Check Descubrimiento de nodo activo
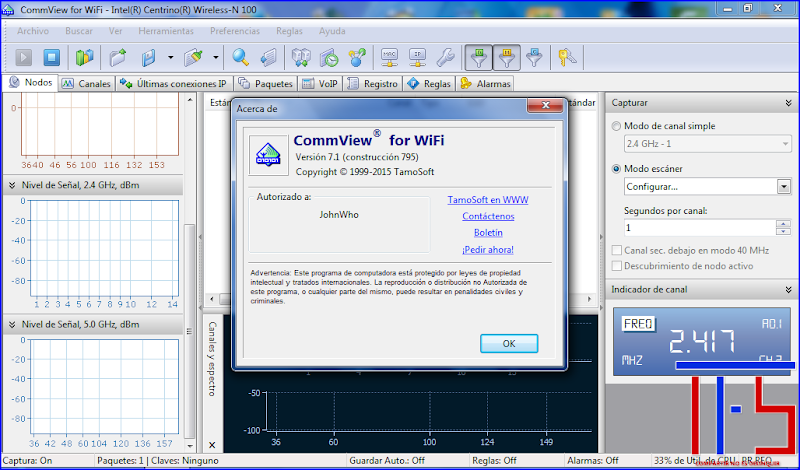 (x=617, y=266)
